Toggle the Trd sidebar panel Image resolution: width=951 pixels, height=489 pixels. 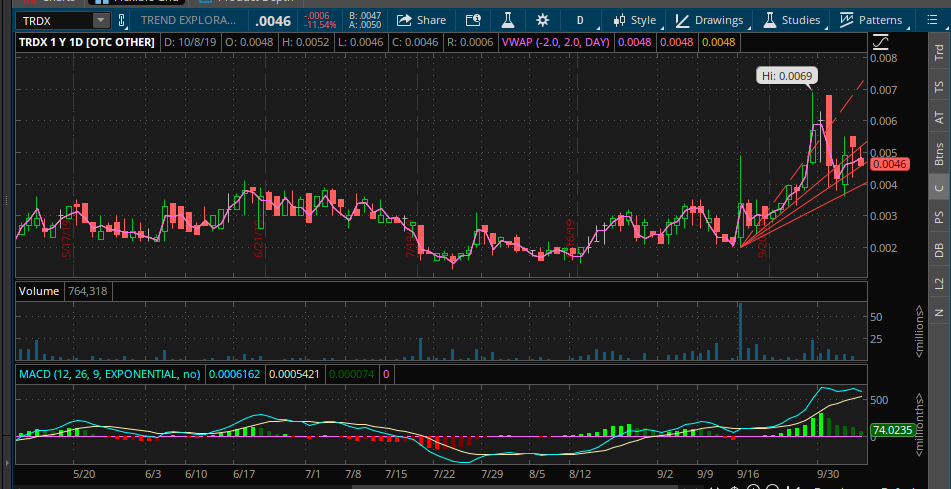tap(938, 55)
